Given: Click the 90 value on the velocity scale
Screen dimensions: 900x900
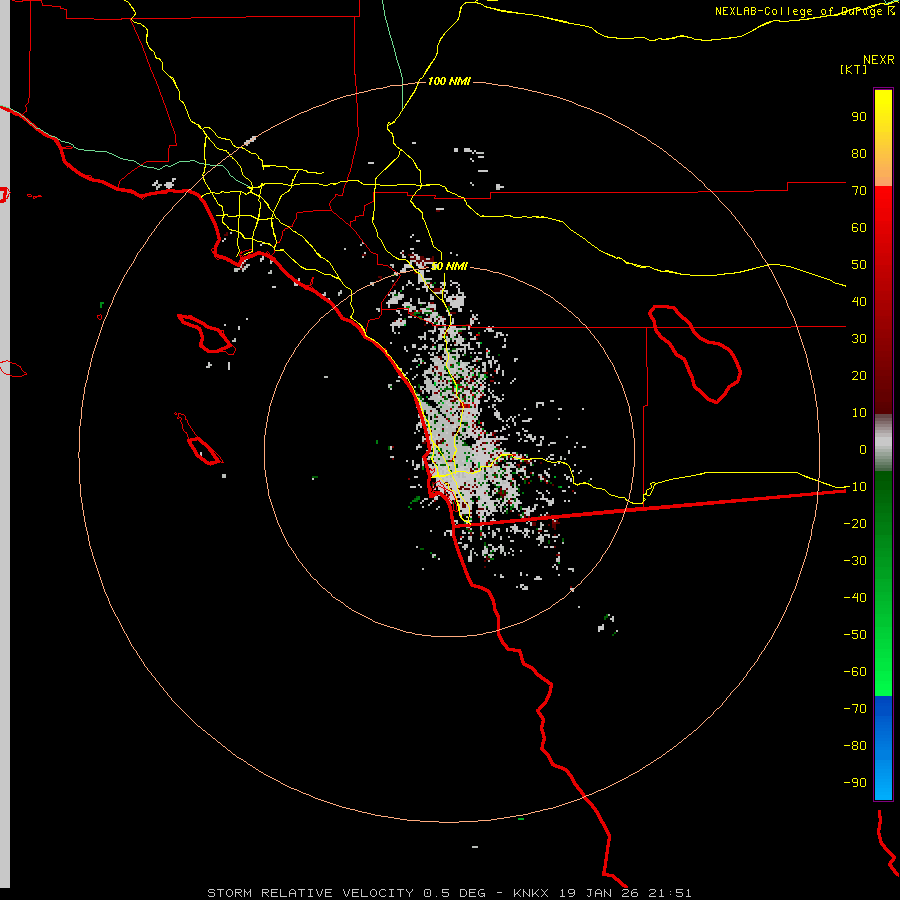Looking at the screenshot, I should (859, 117).
